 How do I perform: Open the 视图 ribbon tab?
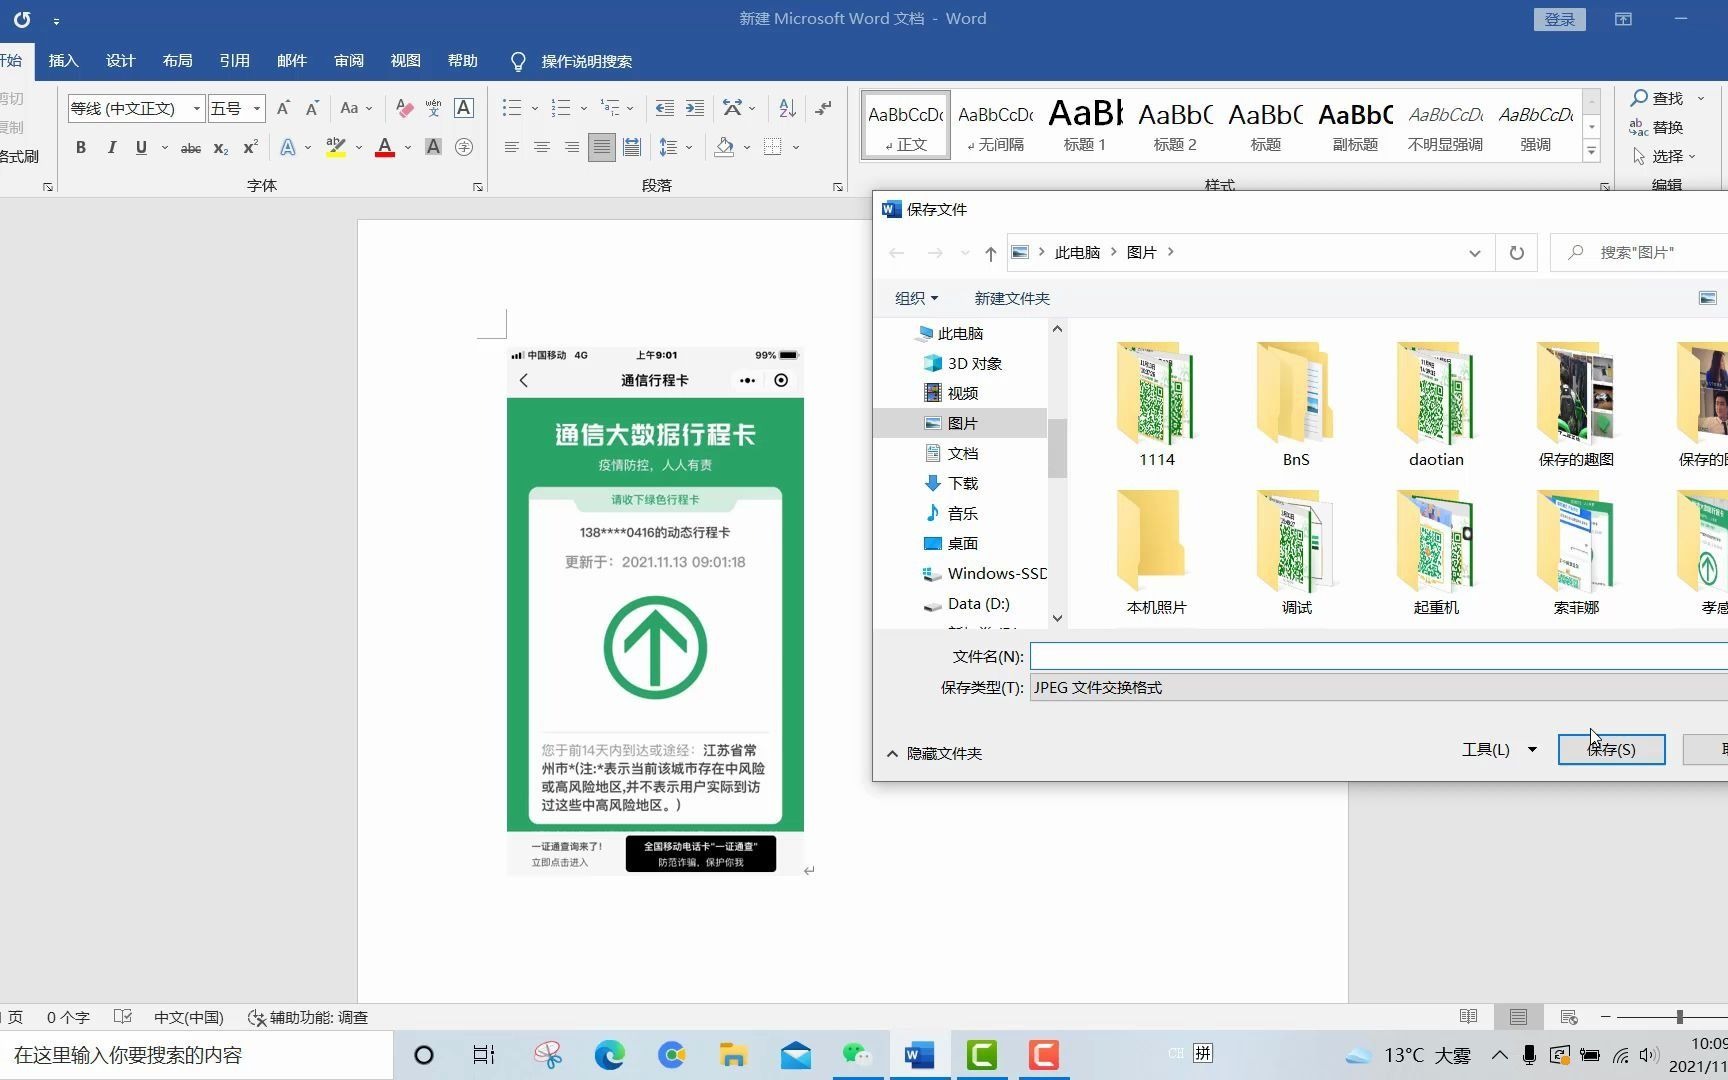[x=405, y=61]
